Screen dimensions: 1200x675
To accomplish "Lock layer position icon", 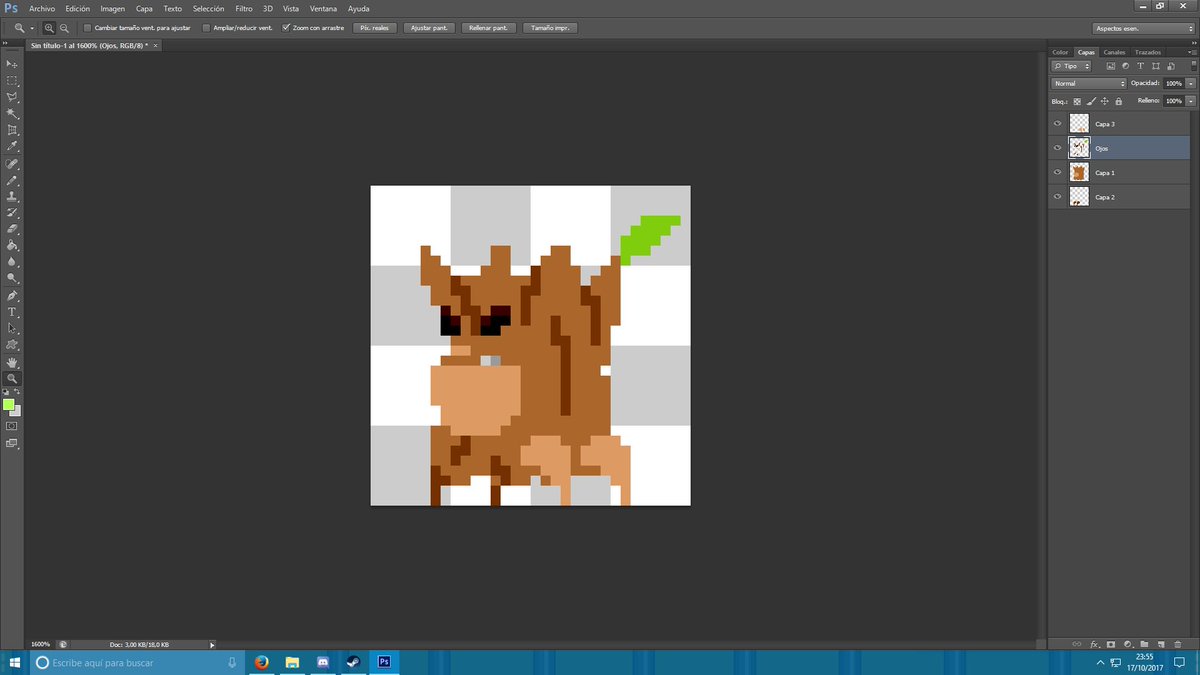I will coord(1105,101).
